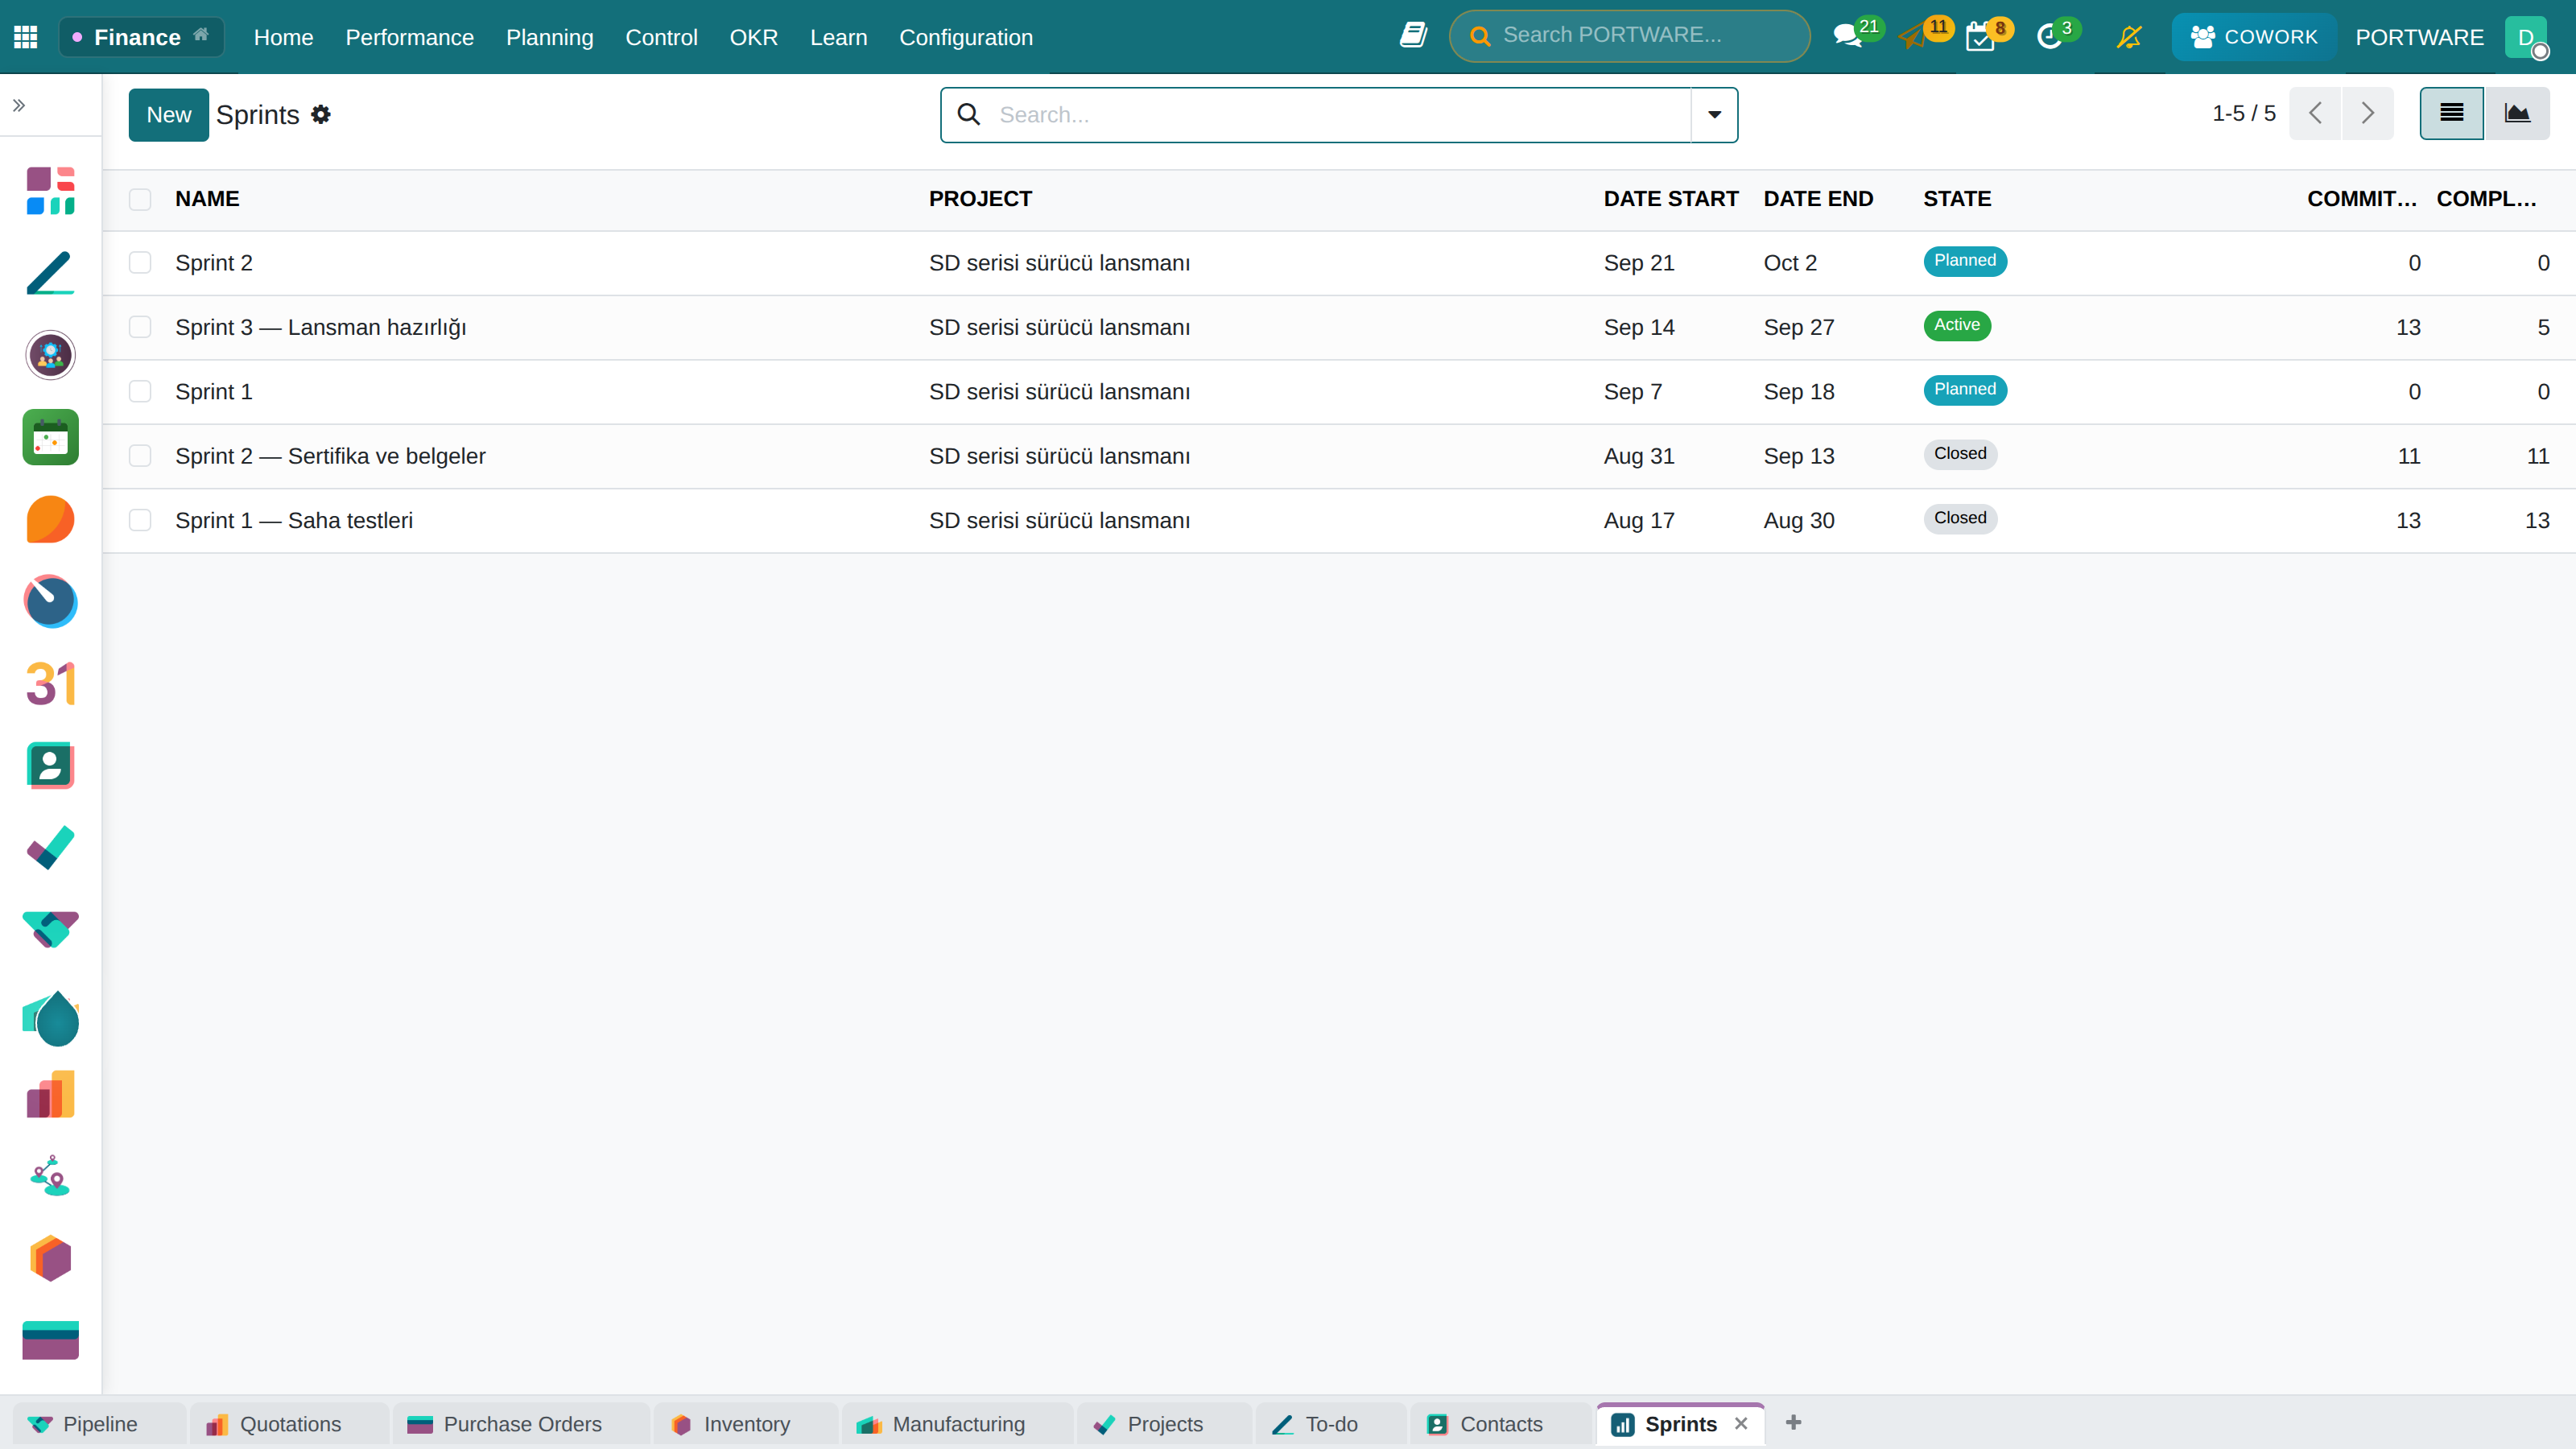
Task: Check the plain Sprint 1 row checkbox
Action: (x=140, y=392)
